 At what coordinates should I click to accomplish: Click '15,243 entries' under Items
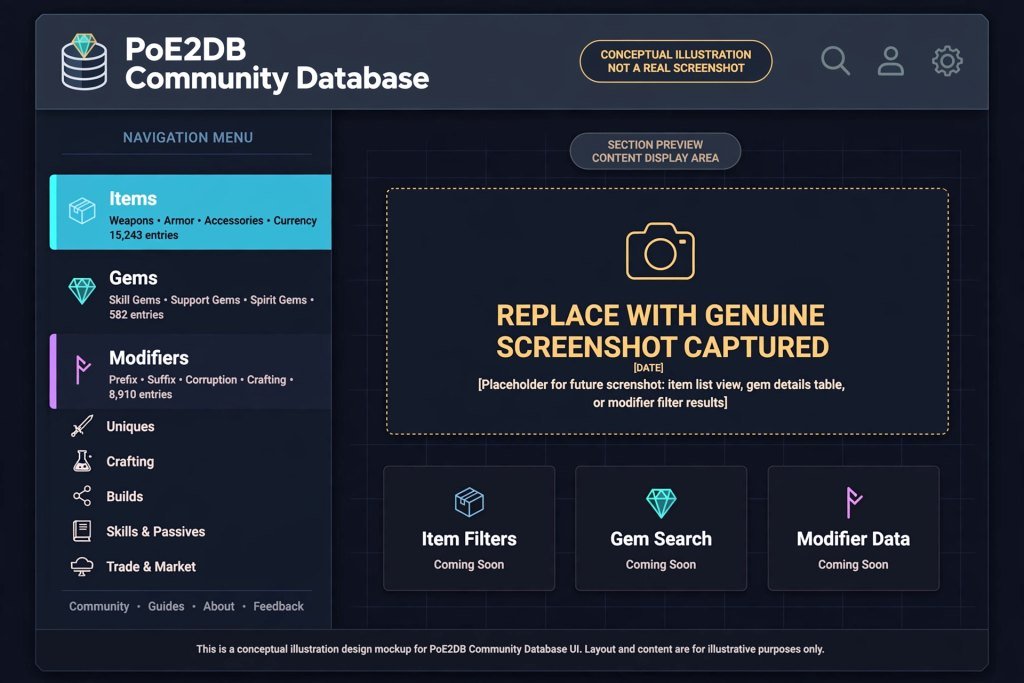tap(144, 235)
